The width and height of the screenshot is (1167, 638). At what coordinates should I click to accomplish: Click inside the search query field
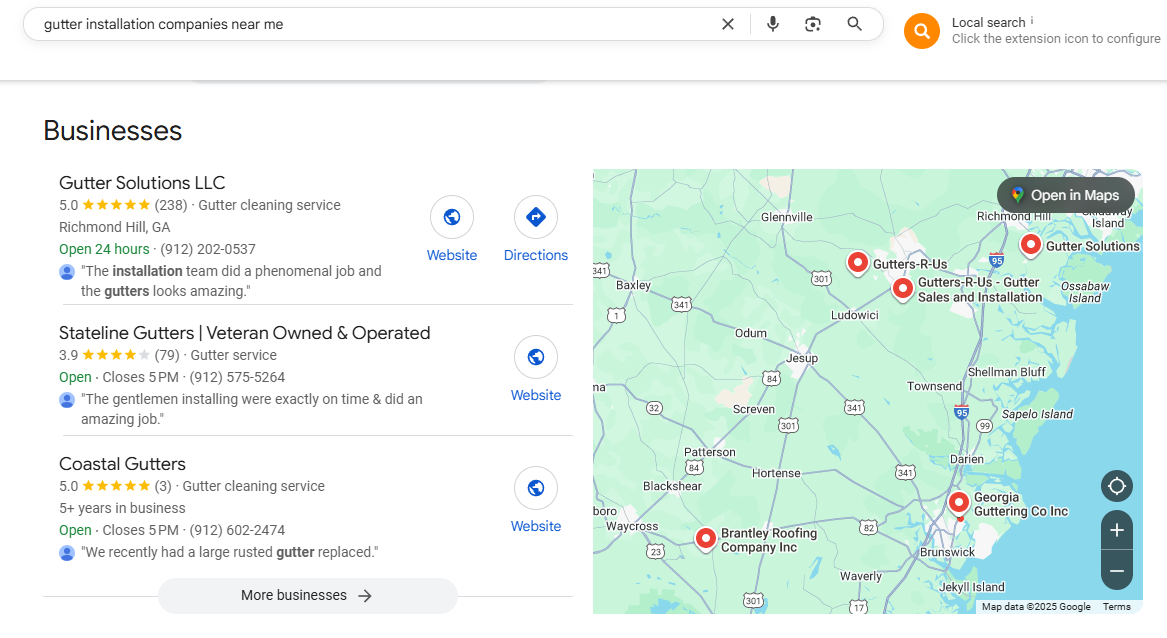click(370, 24)
